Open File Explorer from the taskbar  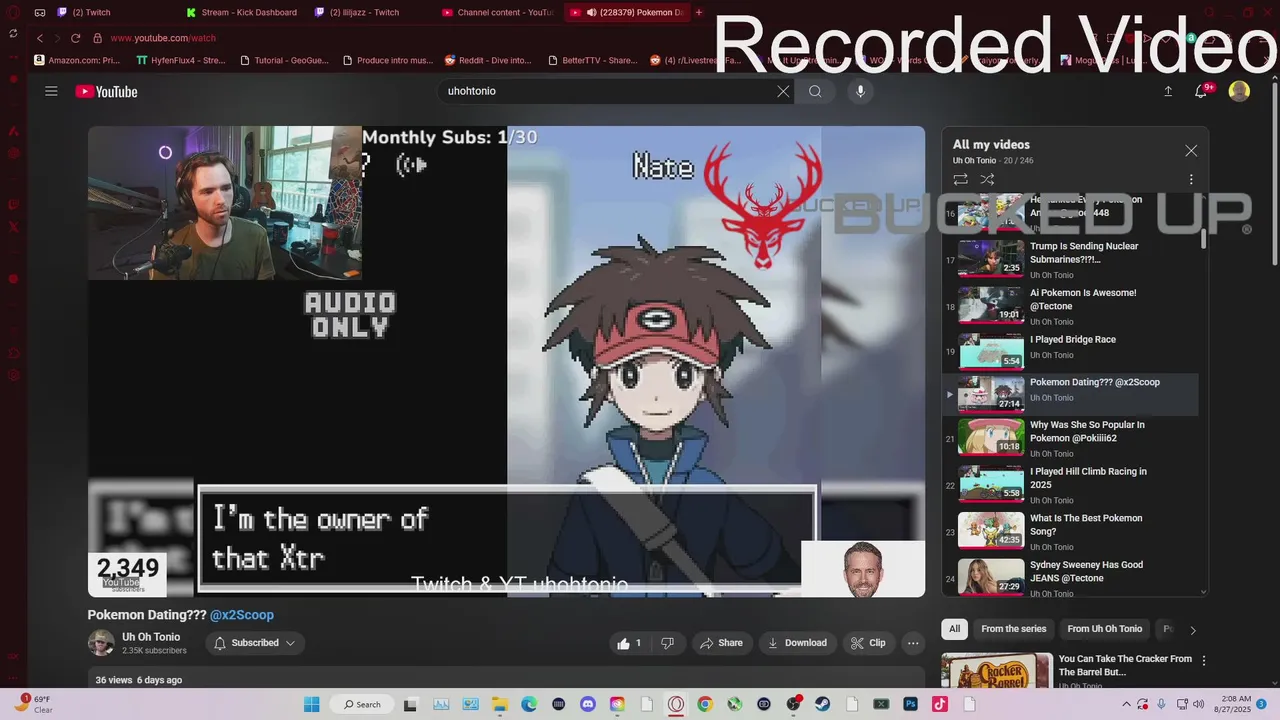[x=499, y=704]
